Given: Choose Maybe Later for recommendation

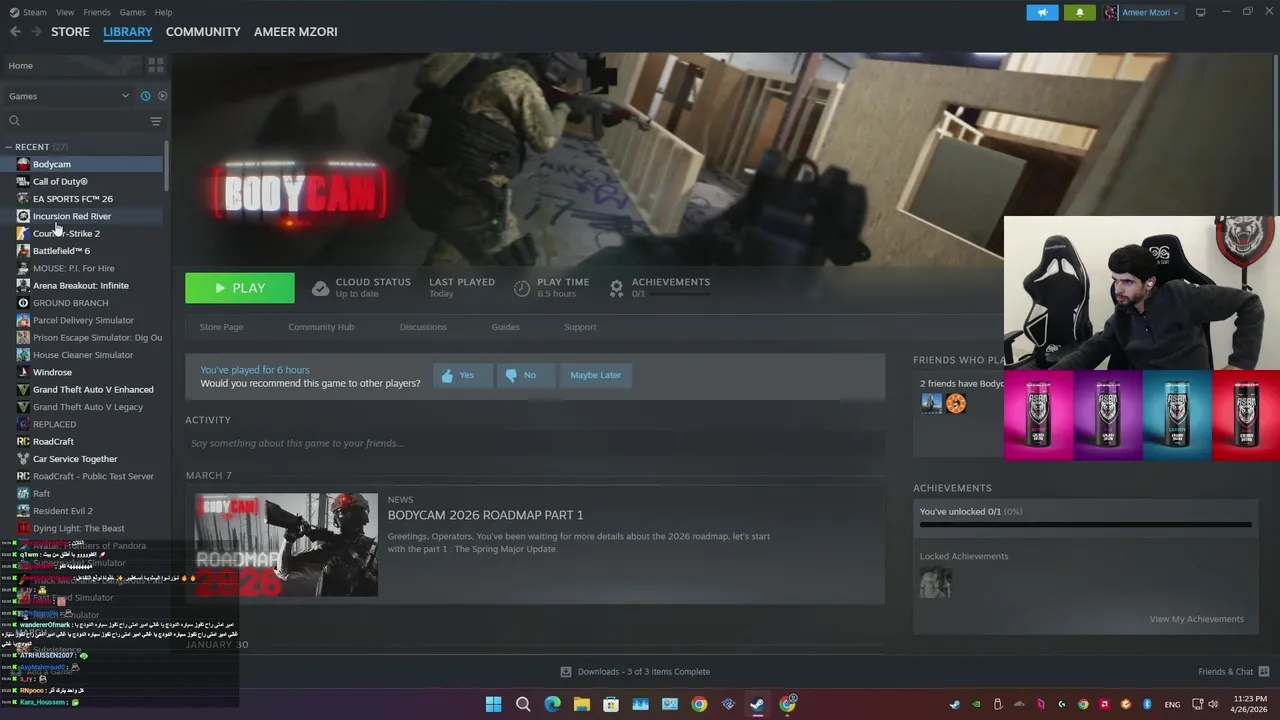Looking at the screenshot, I should point(596,375).
